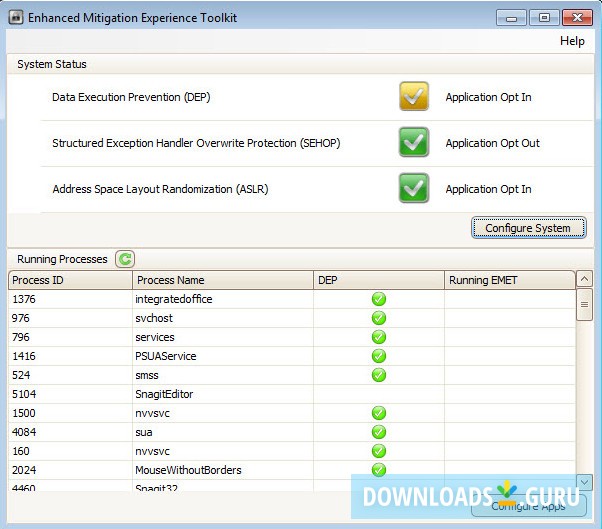This screenshot has width=602, height=529.
Task: Click the Address Space Layout Randomization label
Action: pos(160,189)
